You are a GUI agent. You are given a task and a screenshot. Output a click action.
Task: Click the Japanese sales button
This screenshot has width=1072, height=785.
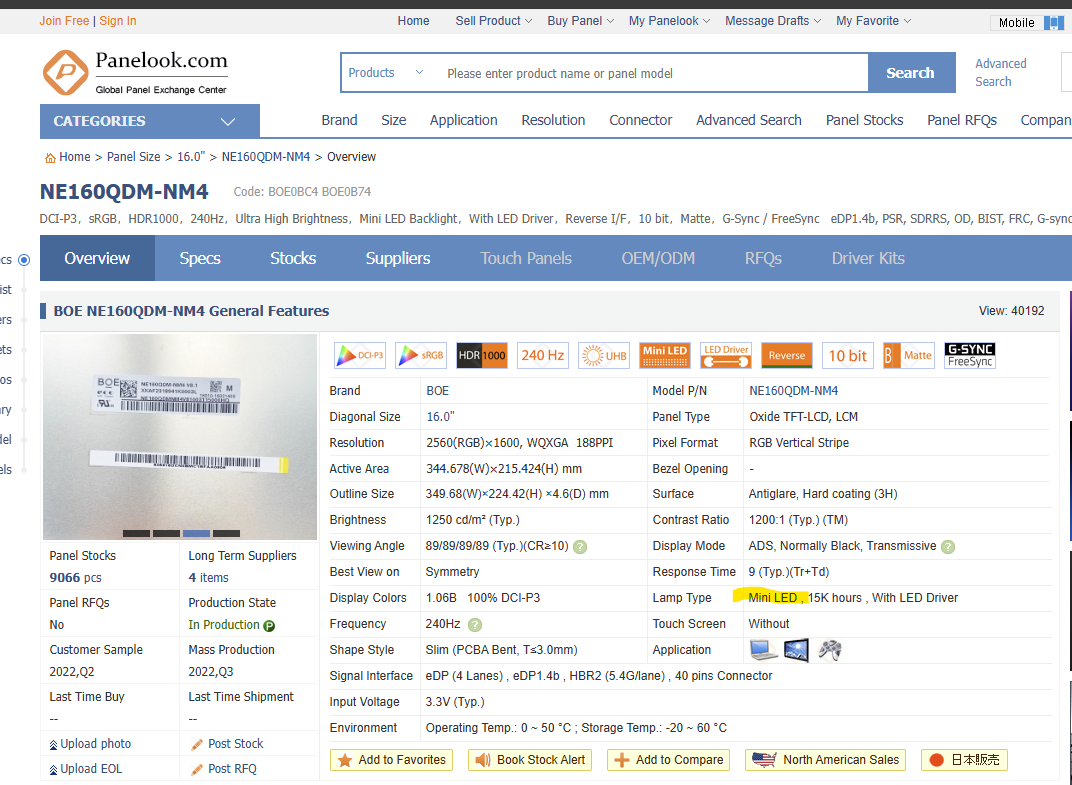tap(964, 760)
